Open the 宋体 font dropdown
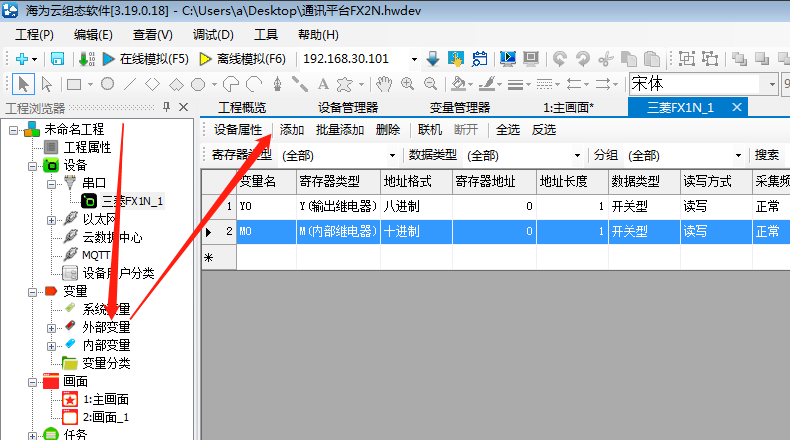Image resolution: width=790 pixels, height=440 pixels. click(x=772, y=84)
